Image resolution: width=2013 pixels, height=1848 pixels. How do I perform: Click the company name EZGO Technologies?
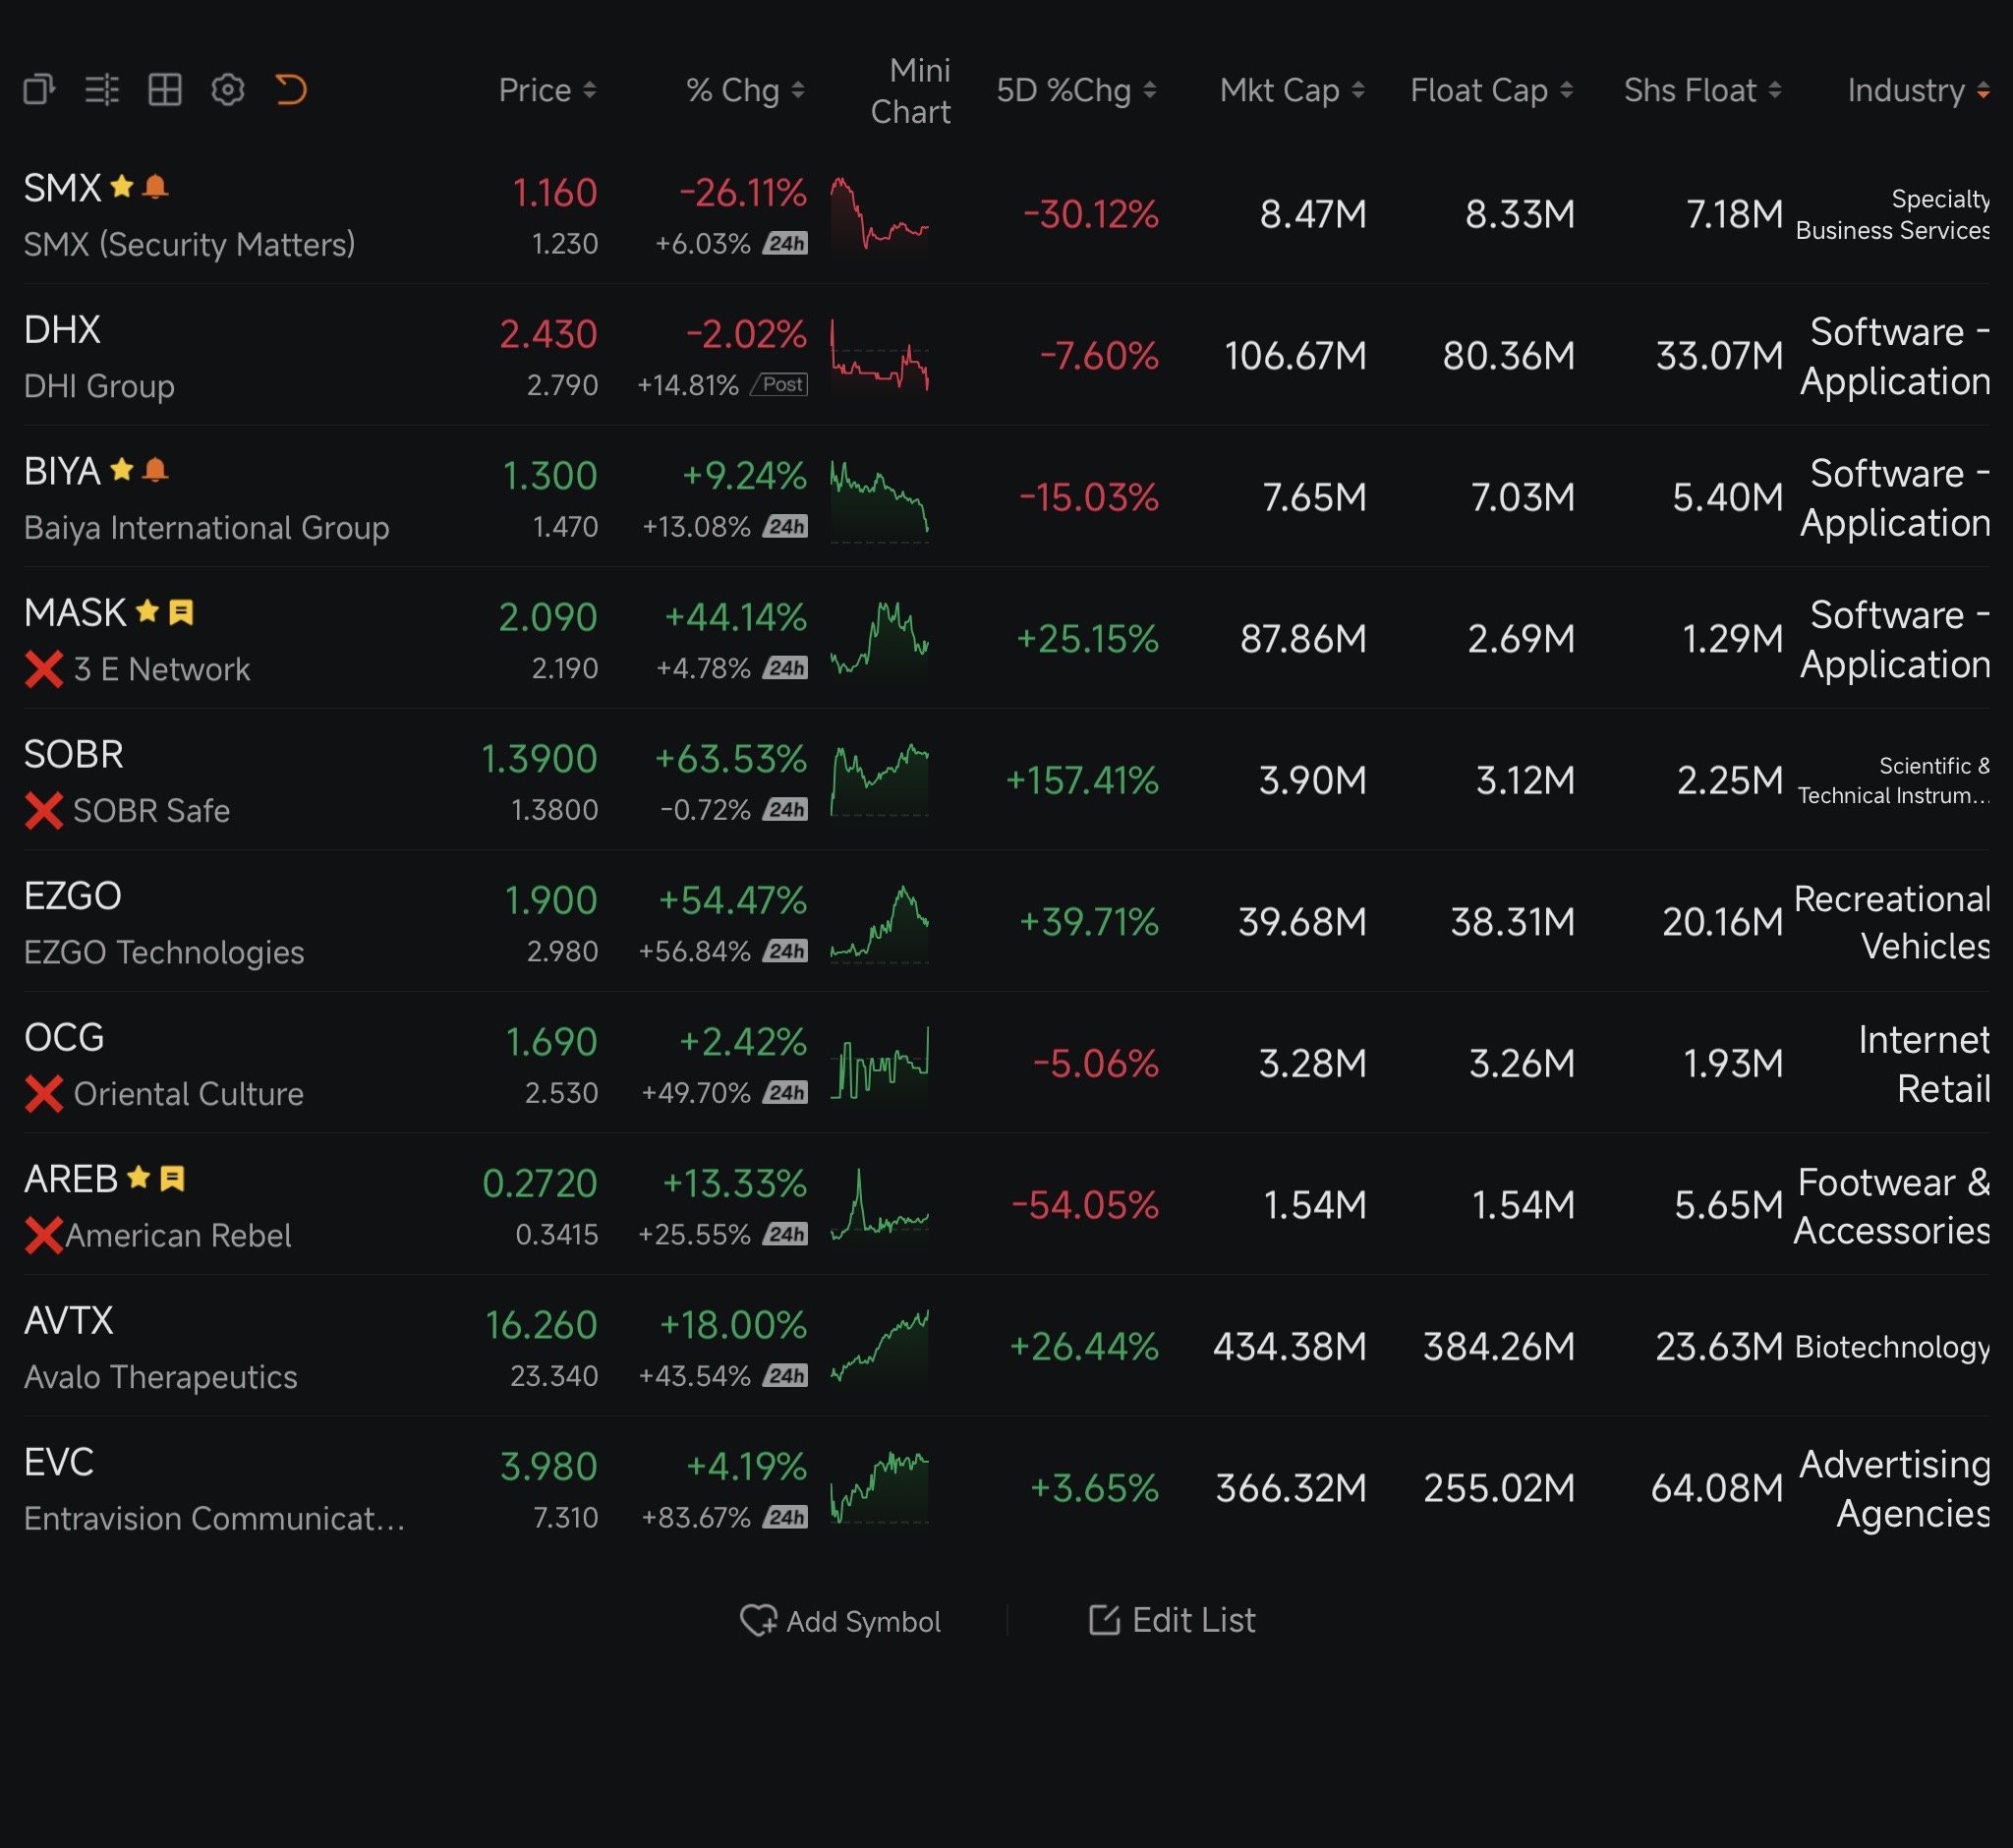tap(164, 953)
